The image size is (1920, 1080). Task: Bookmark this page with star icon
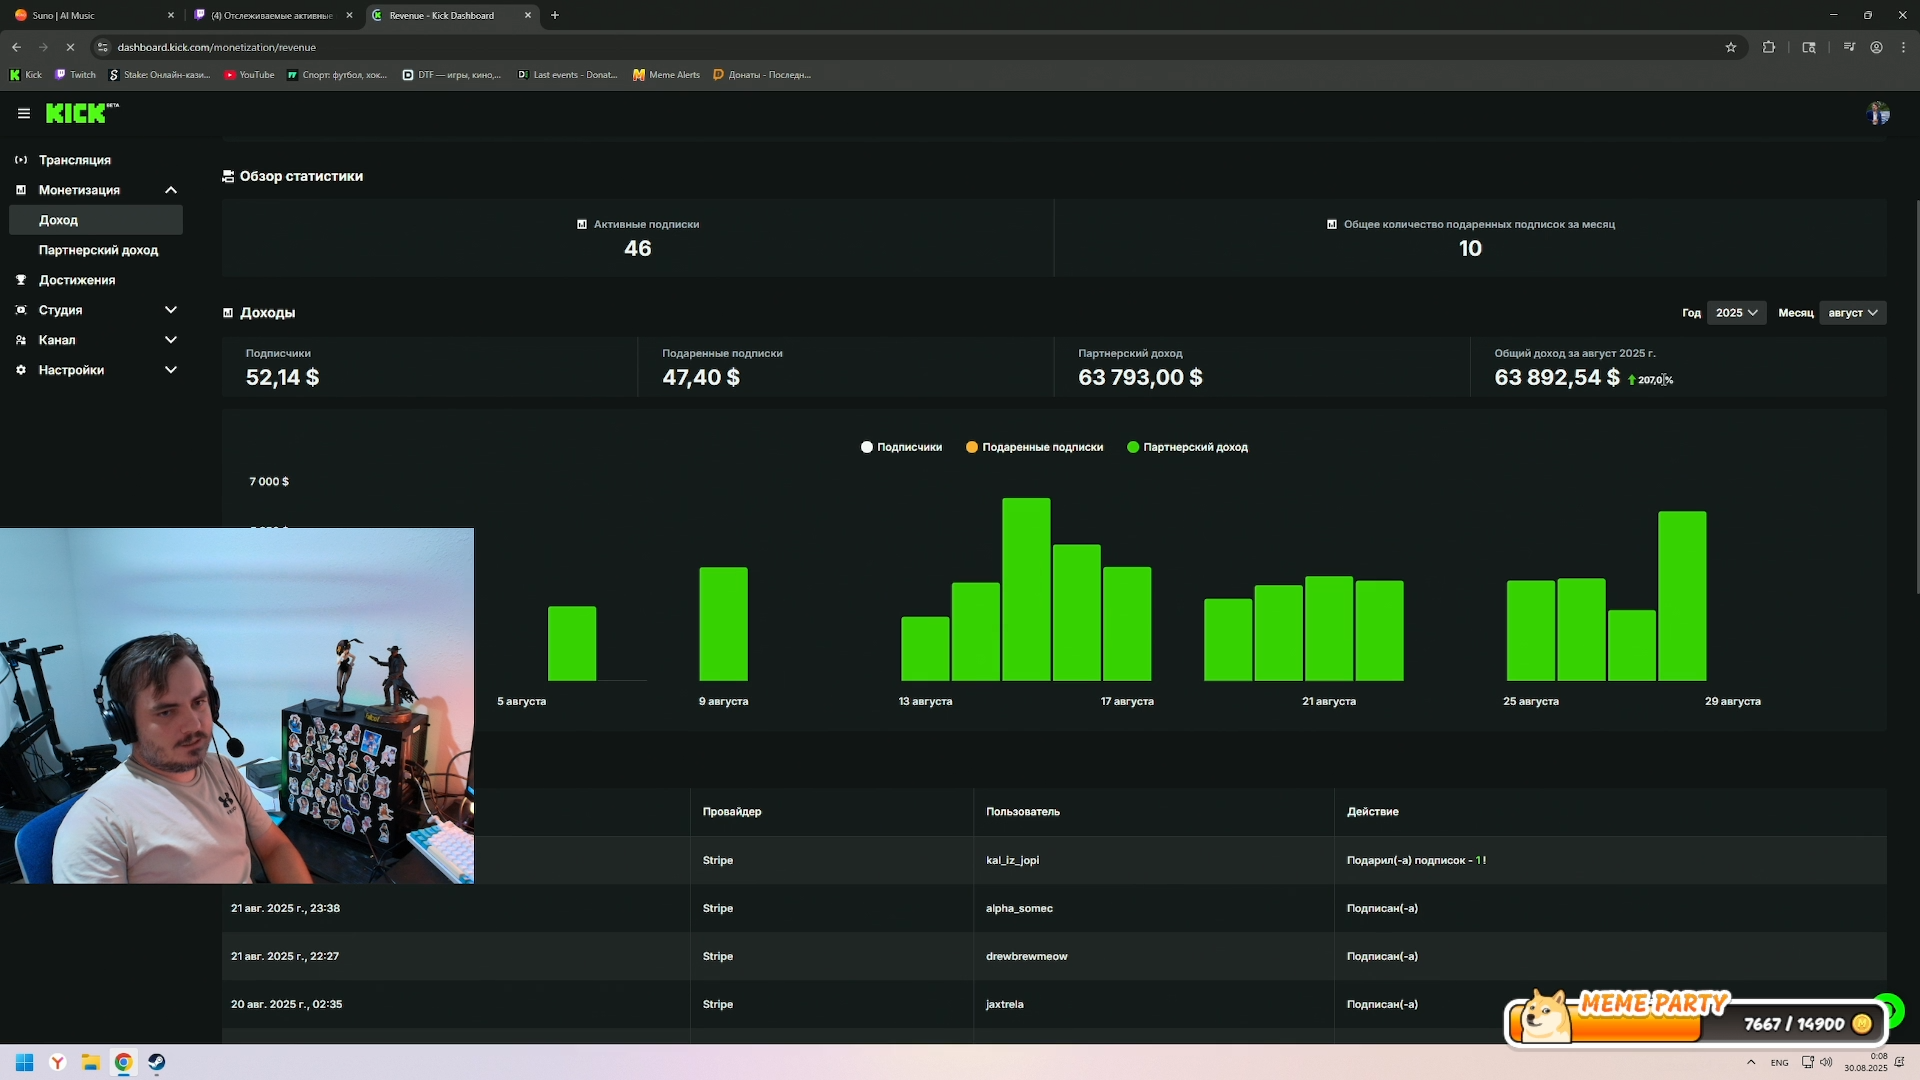[1731, 47]
